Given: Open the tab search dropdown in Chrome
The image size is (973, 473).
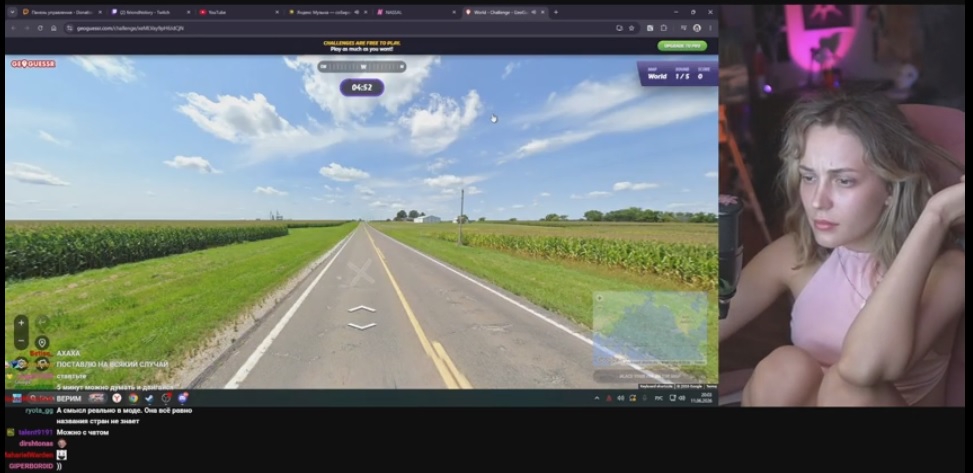Looking at the screenshot, I should 12,12.
